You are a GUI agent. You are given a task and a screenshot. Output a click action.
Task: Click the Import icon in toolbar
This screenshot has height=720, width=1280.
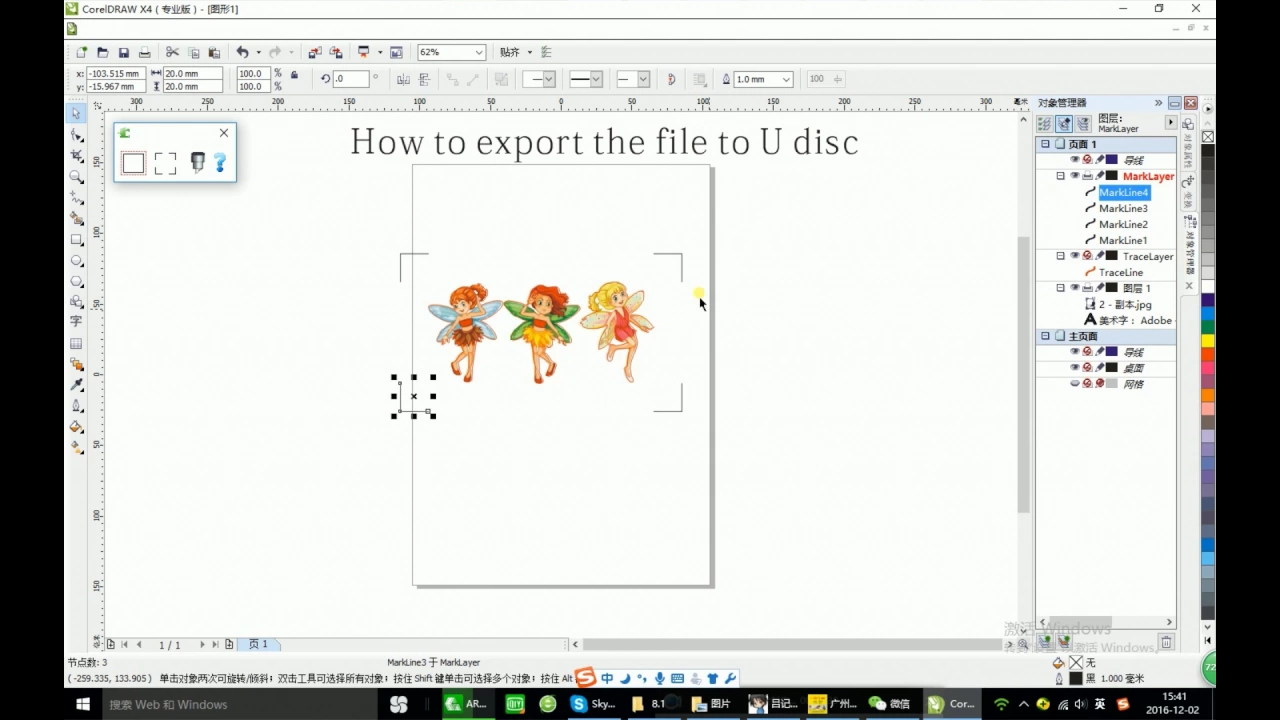(315, 52)
